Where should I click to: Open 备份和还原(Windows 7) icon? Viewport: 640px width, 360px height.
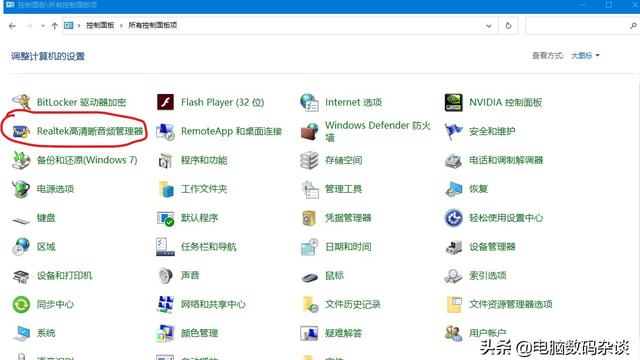(x=21, y=160)
